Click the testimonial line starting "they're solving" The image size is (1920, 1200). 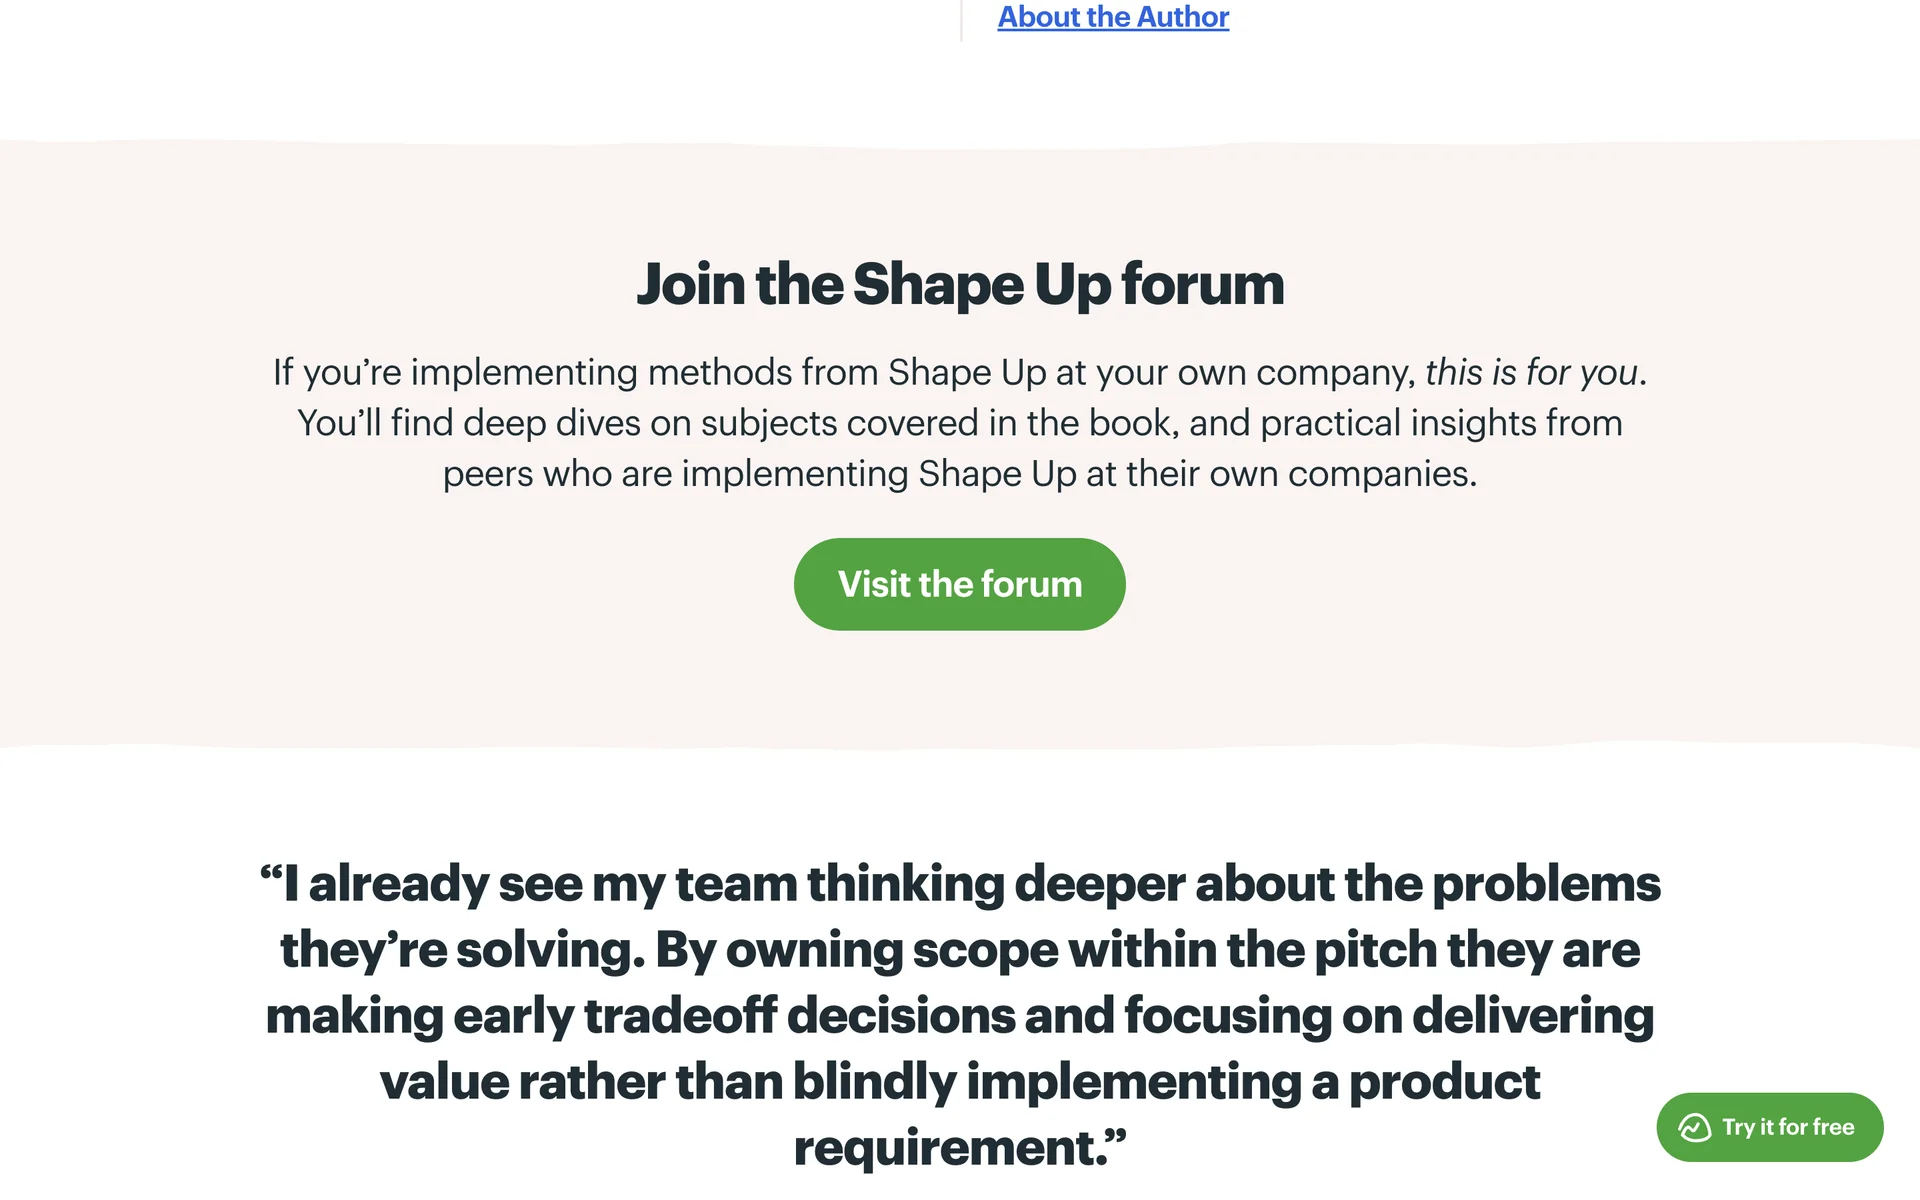pos(959,950)
